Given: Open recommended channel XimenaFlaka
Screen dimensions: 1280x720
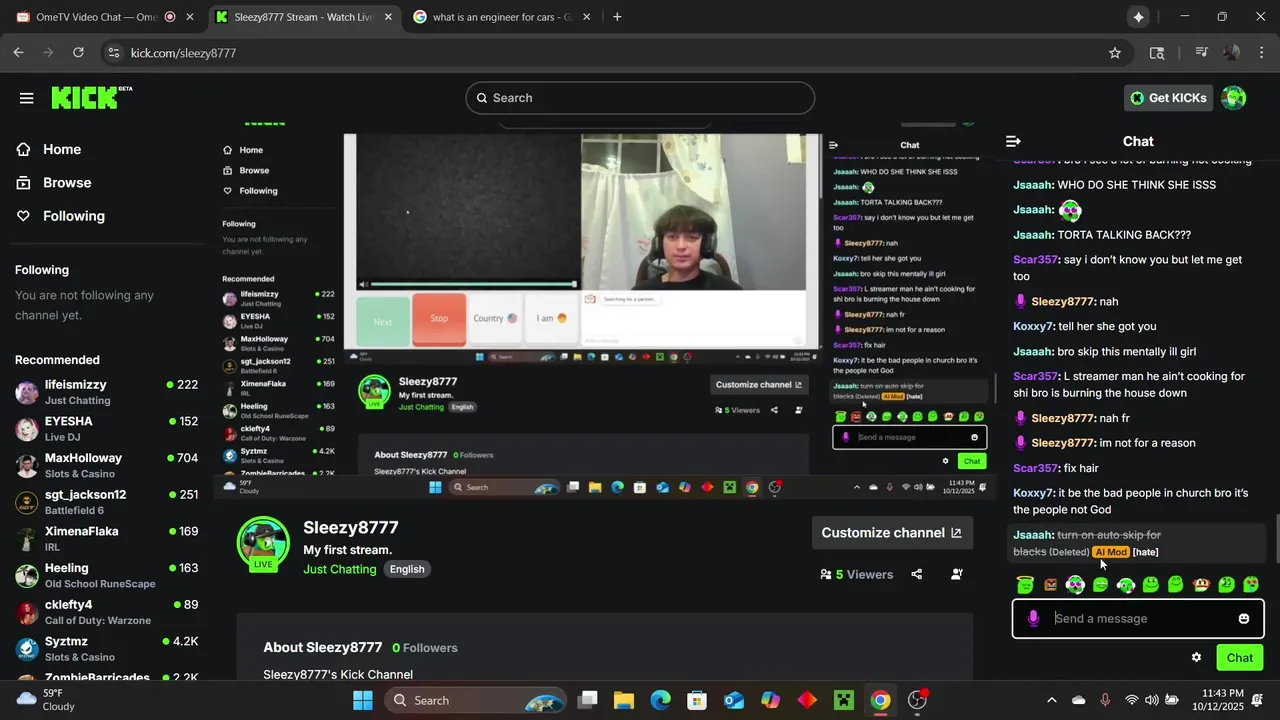Looking at the screenshot, I should tap(106, 539).
